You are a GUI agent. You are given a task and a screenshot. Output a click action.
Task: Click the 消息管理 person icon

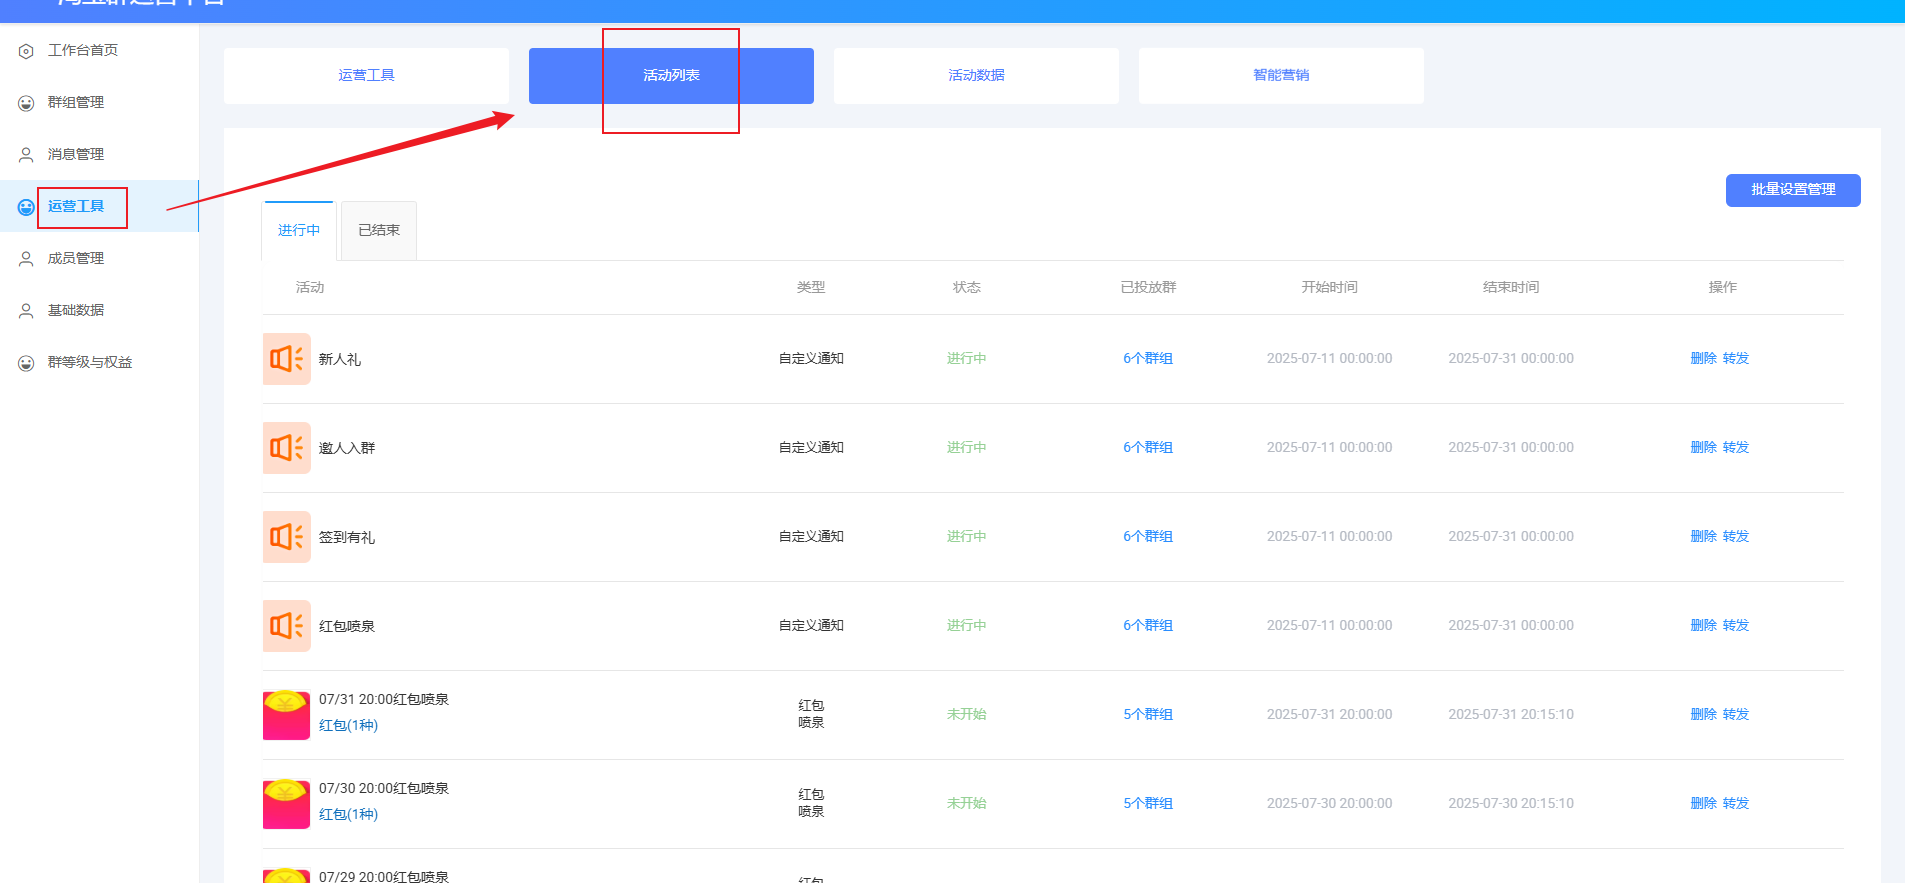click(26, 155)
